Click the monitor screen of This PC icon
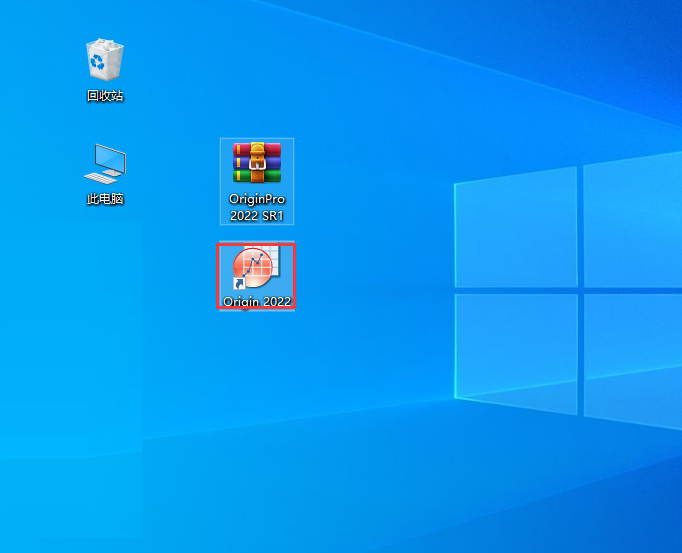Image resolution: width=682 pixels, height=553 pixels. (x=110, y=158)
